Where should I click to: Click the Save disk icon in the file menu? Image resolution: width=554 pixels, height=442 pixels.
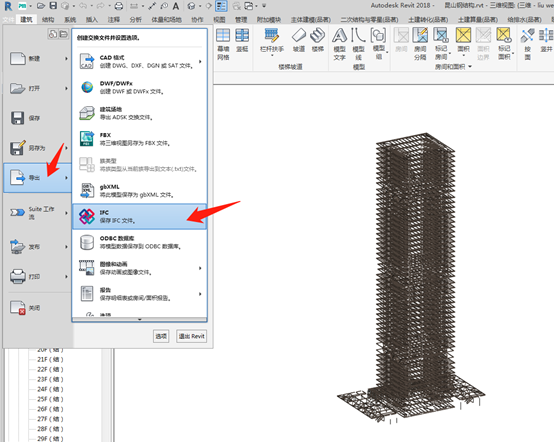(x=17, y=118)
